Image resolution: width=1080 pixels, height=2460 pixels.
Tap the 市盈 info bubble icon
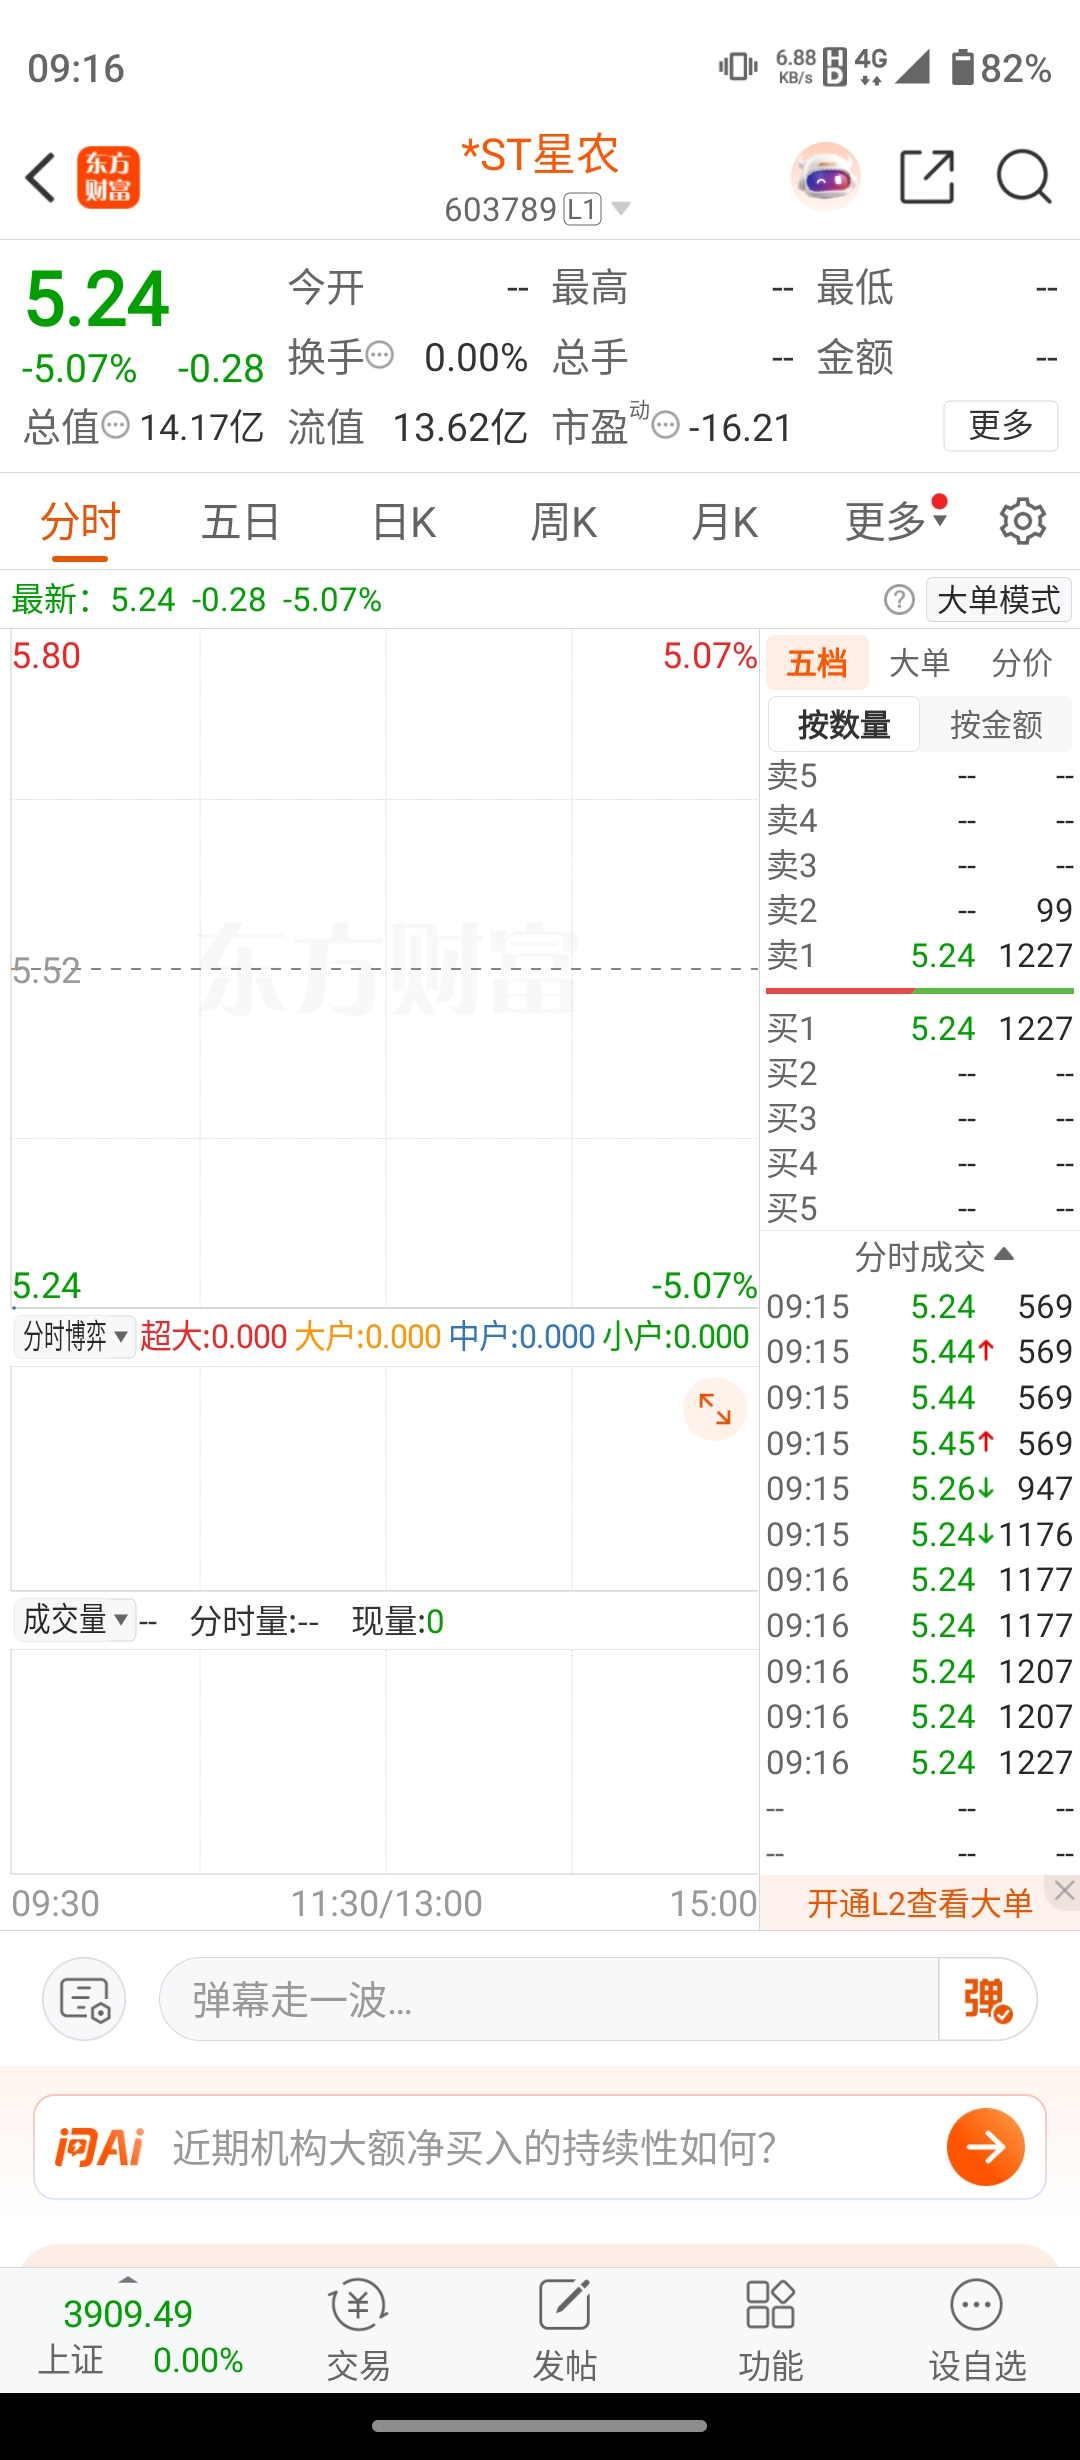click(665, 425)
